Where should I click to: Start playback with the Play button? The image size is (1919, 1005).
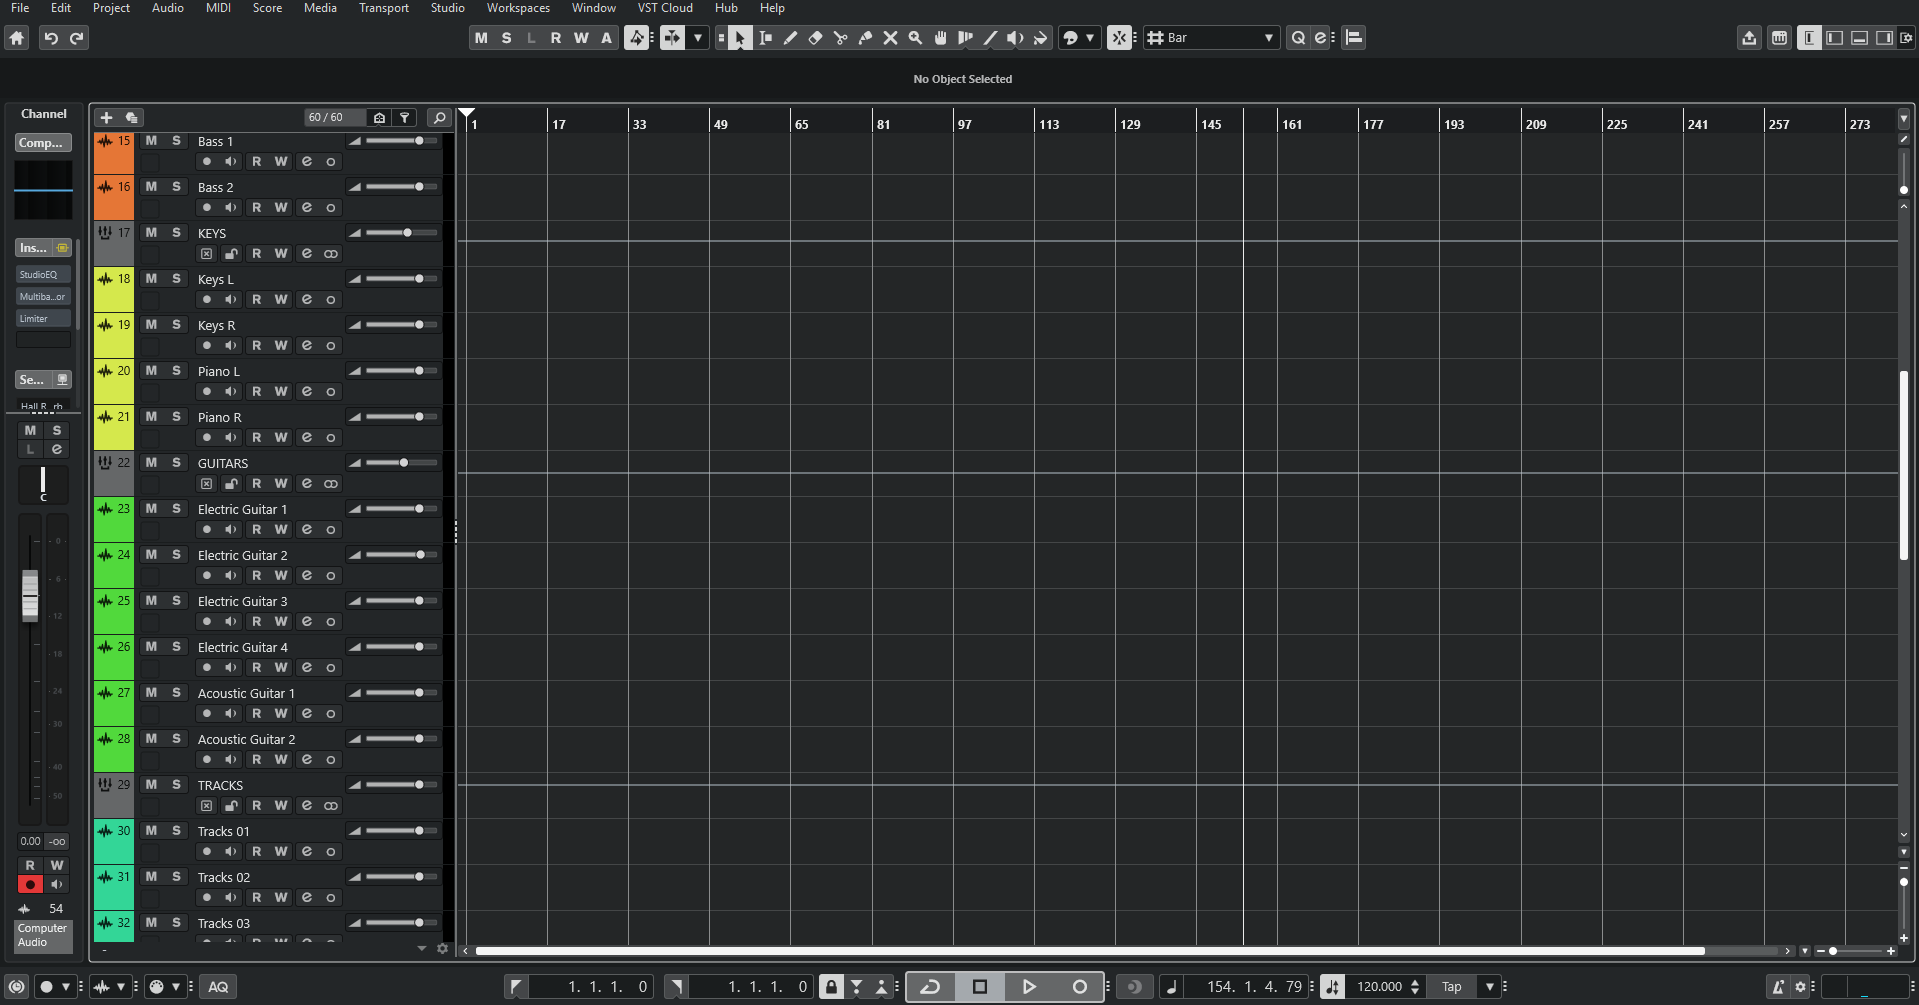[x=1029, y=986]
